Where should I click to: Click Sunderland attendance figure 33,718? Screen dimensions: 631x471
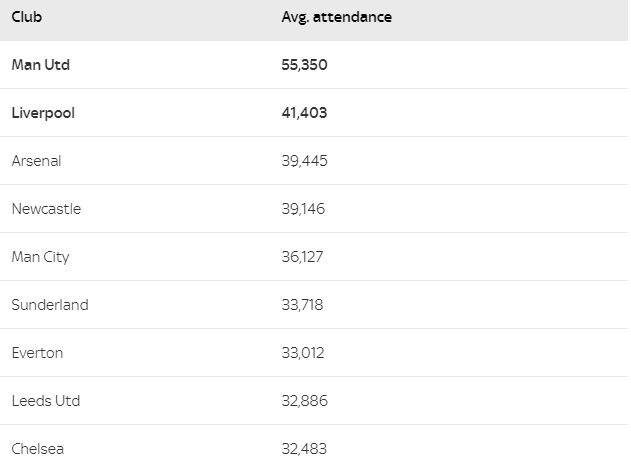pos(302,305)
